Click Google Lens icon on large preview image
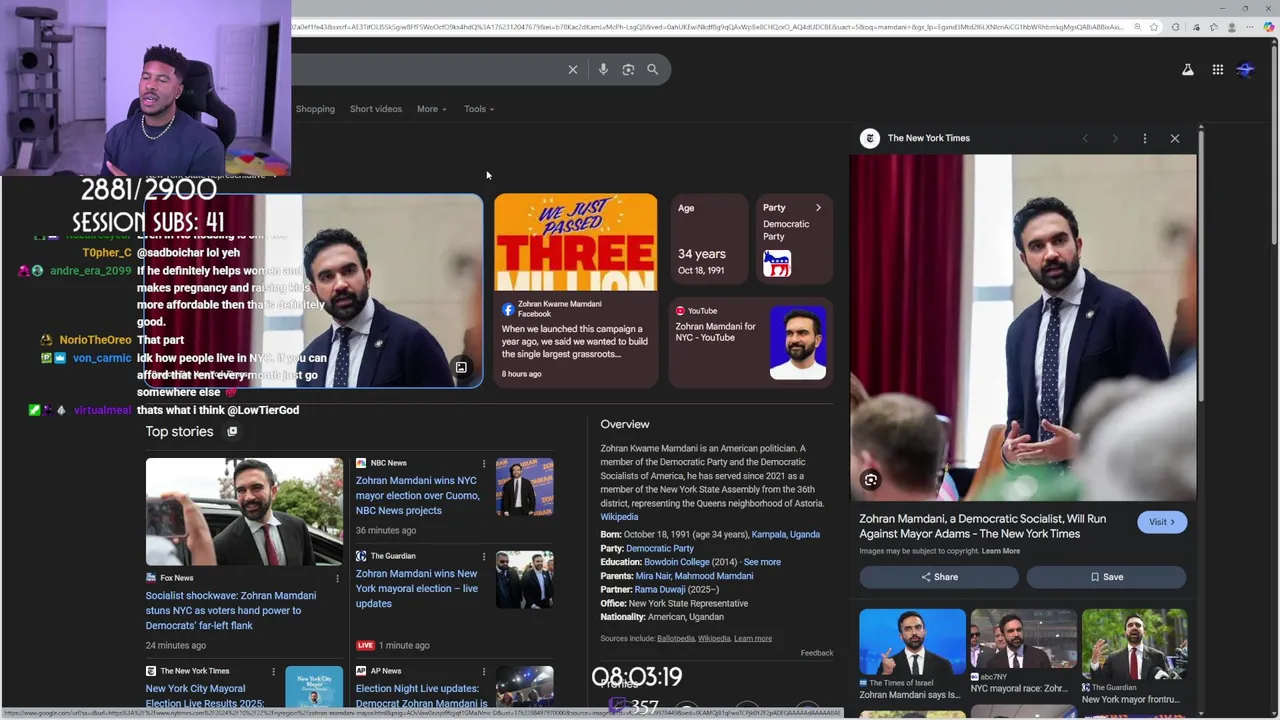 (x=871, y=480)
